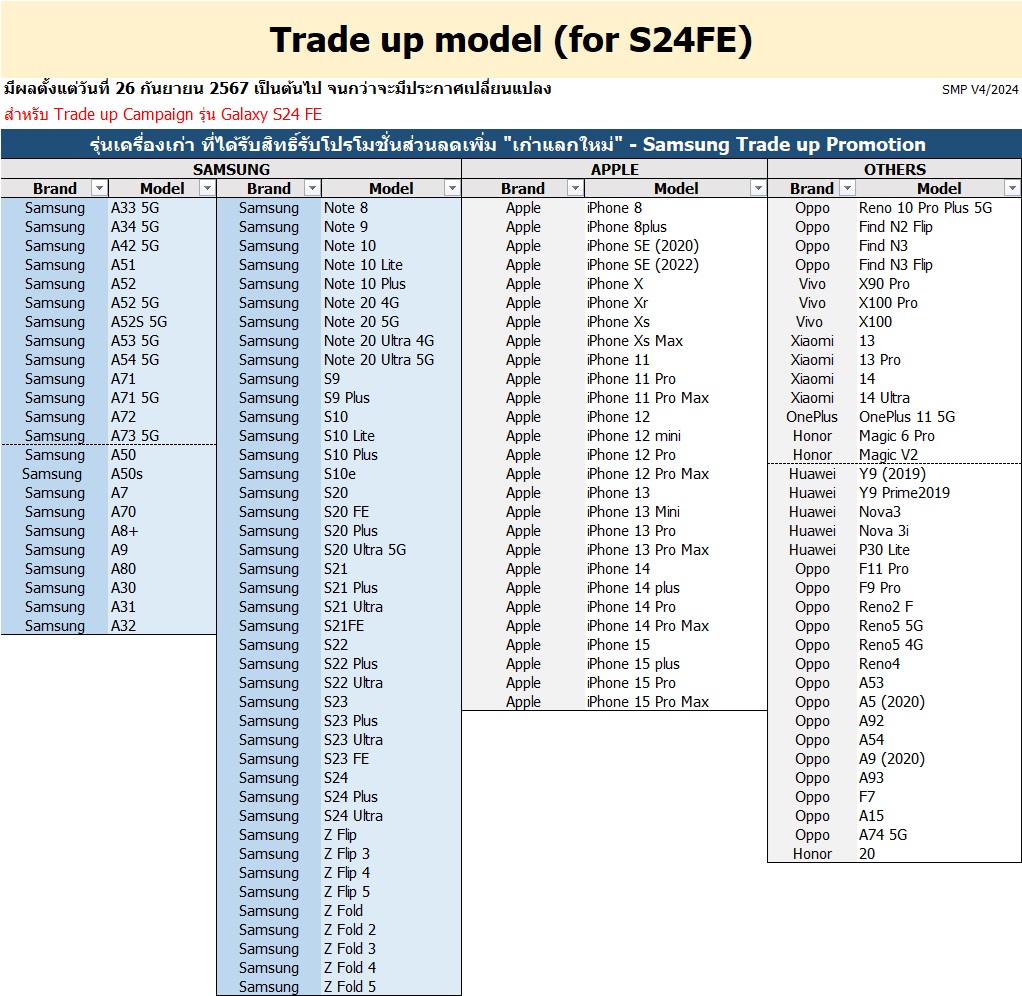The width and height of the screenshot is (1022, 996).
Task: Open the Apple Model column filter
Action: point(758,188)
